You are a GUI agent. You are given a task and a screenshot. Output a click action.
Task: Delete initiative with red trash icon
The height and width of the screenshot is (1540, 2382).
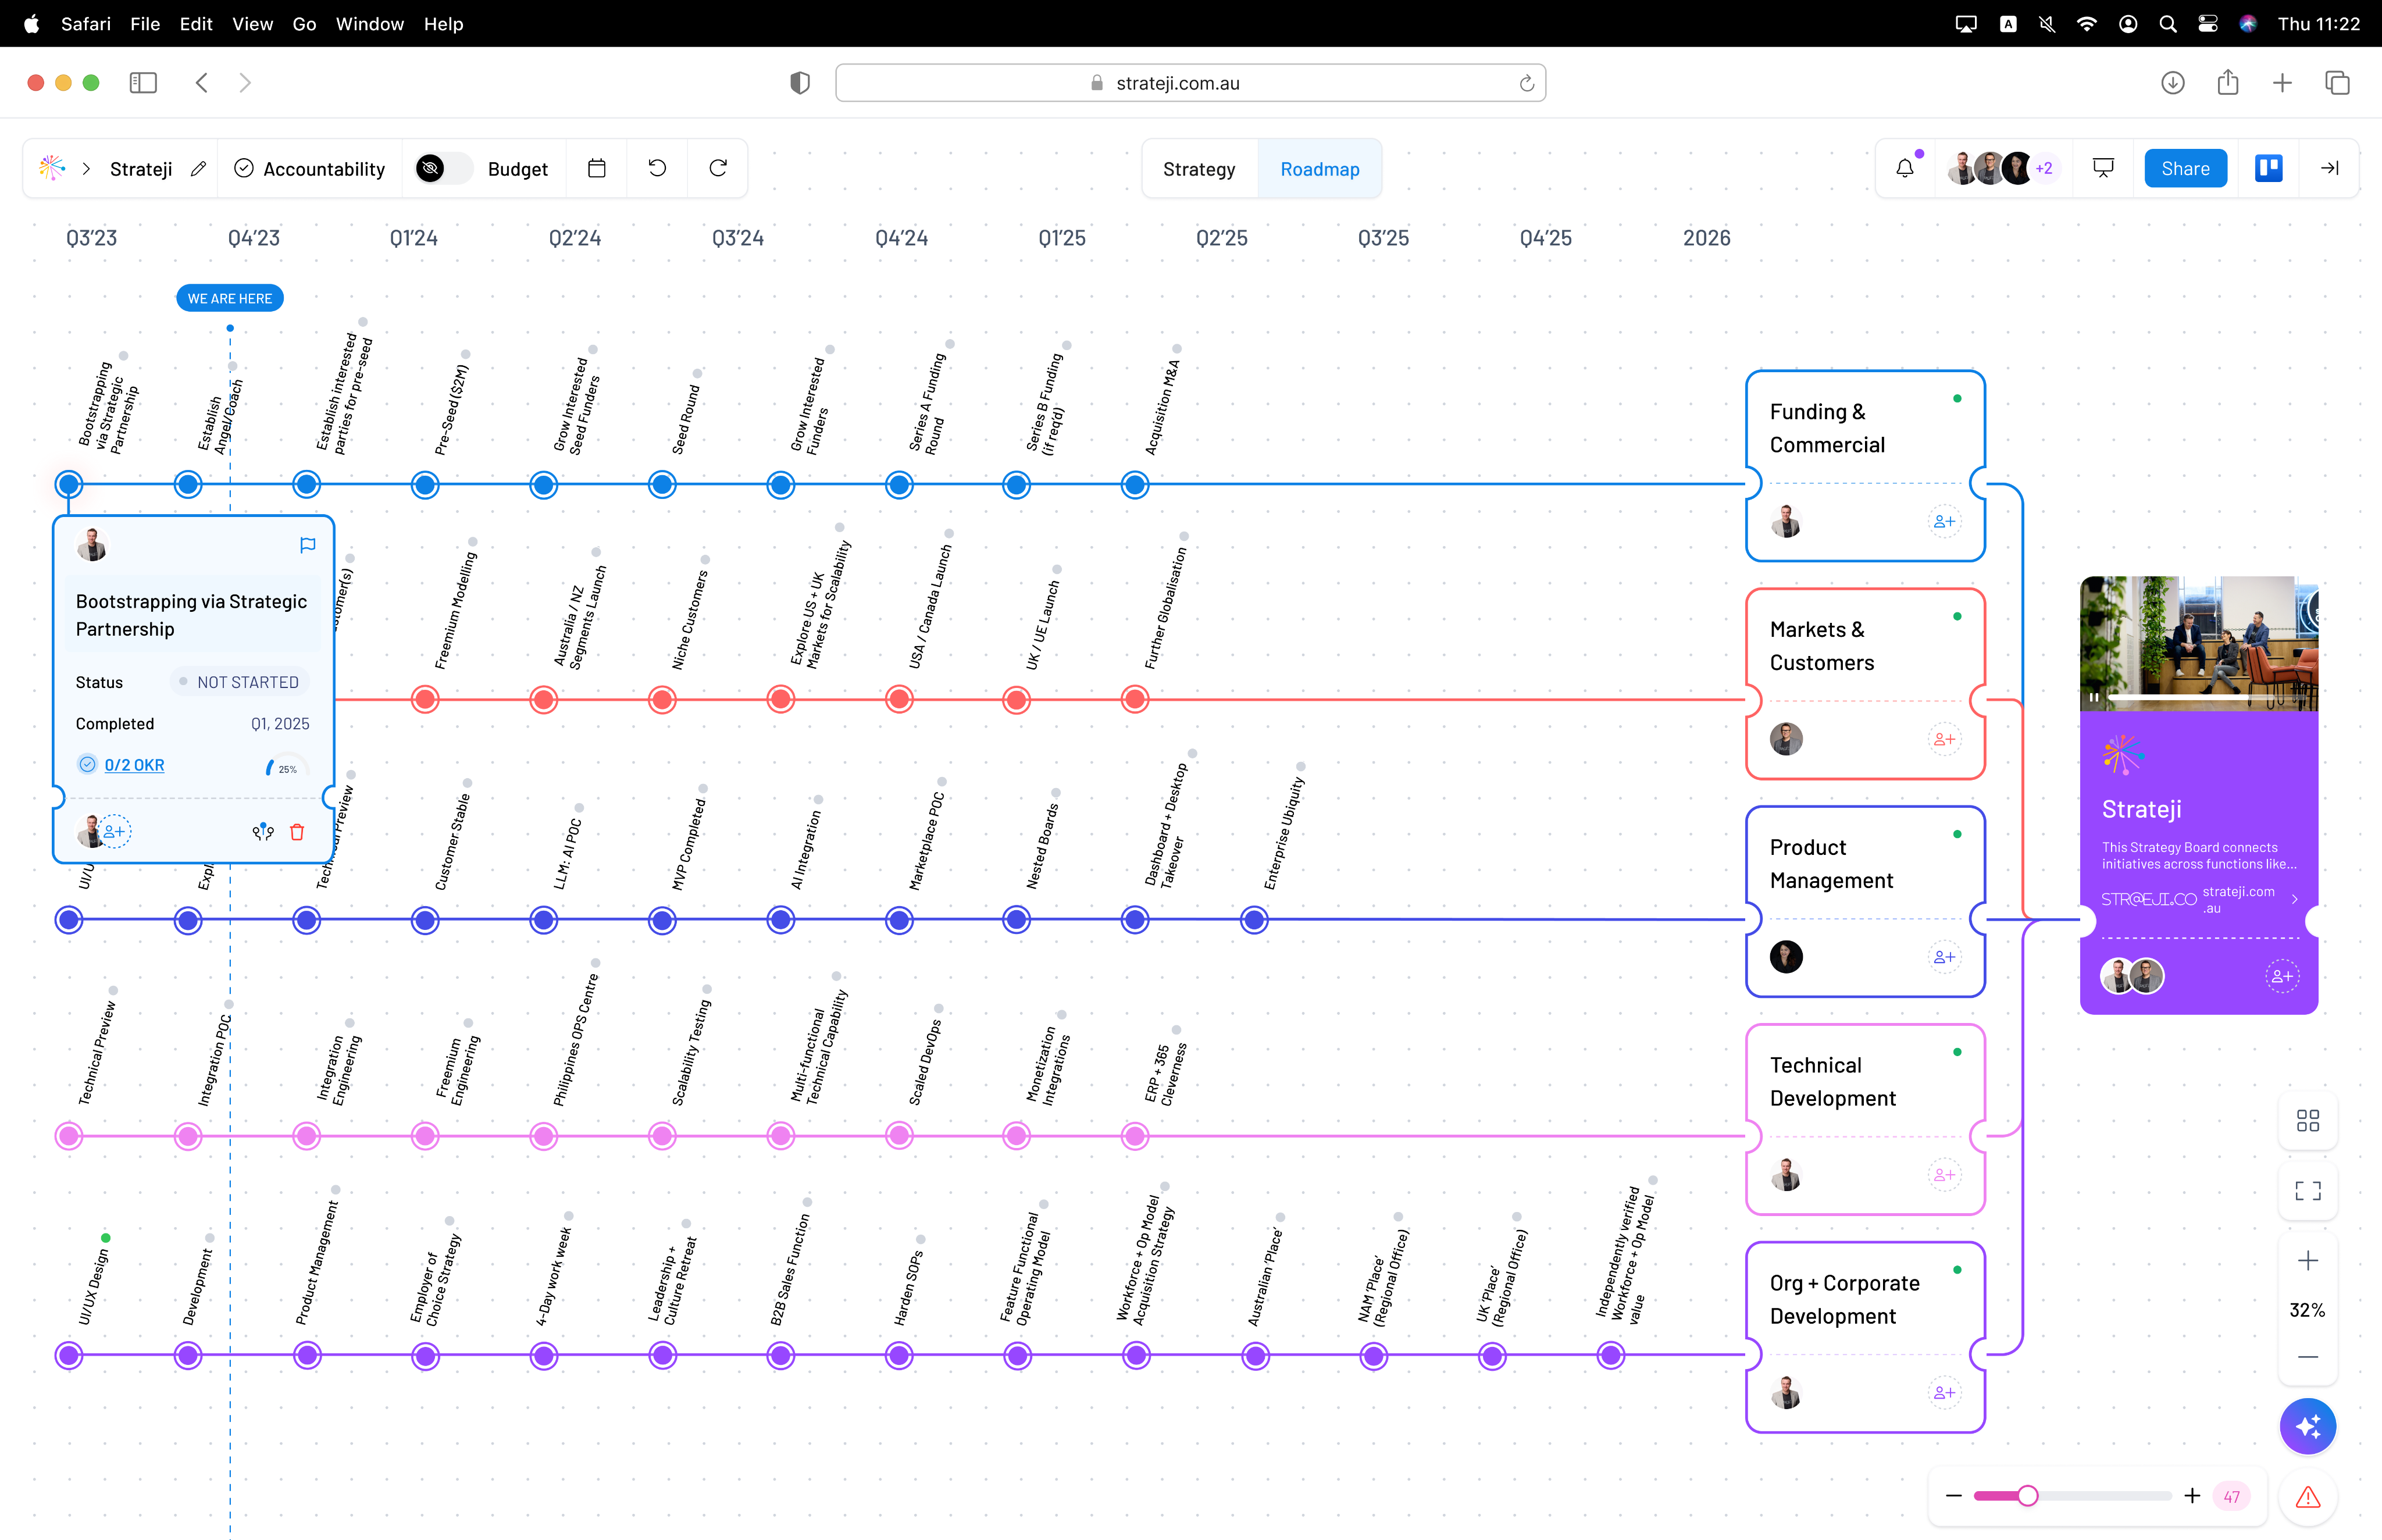point(297,832)
